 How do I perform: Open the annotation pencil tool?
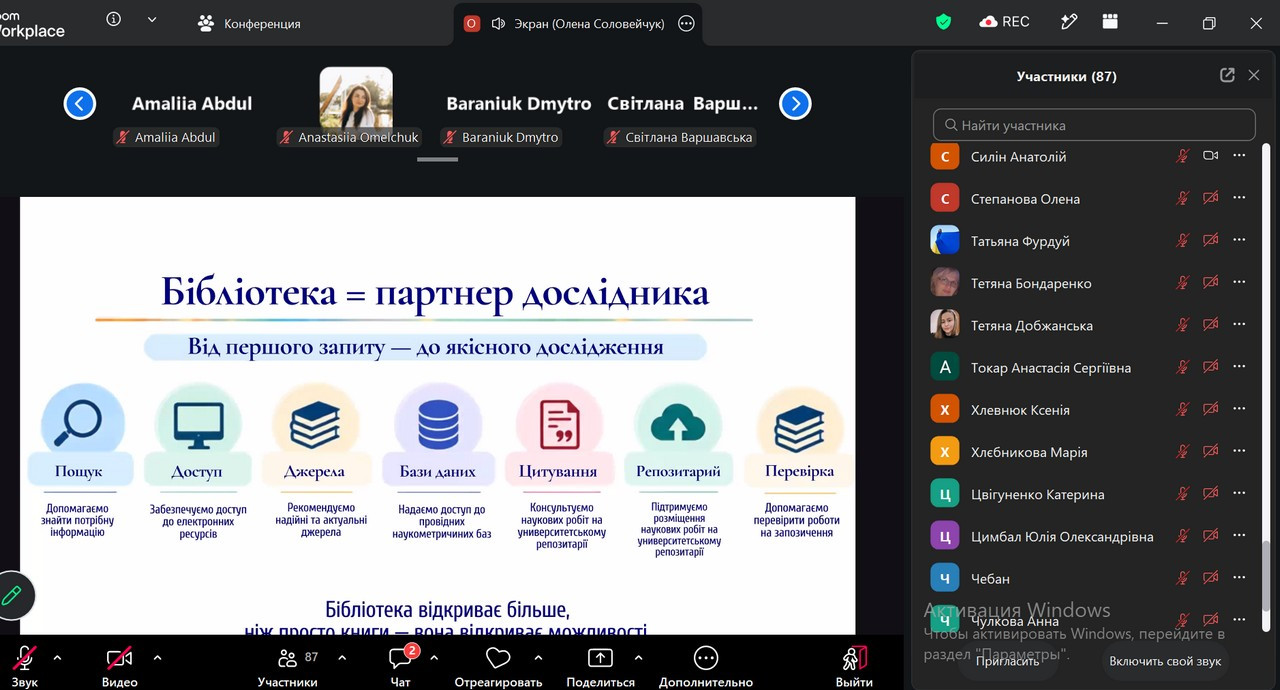(12, 596)
